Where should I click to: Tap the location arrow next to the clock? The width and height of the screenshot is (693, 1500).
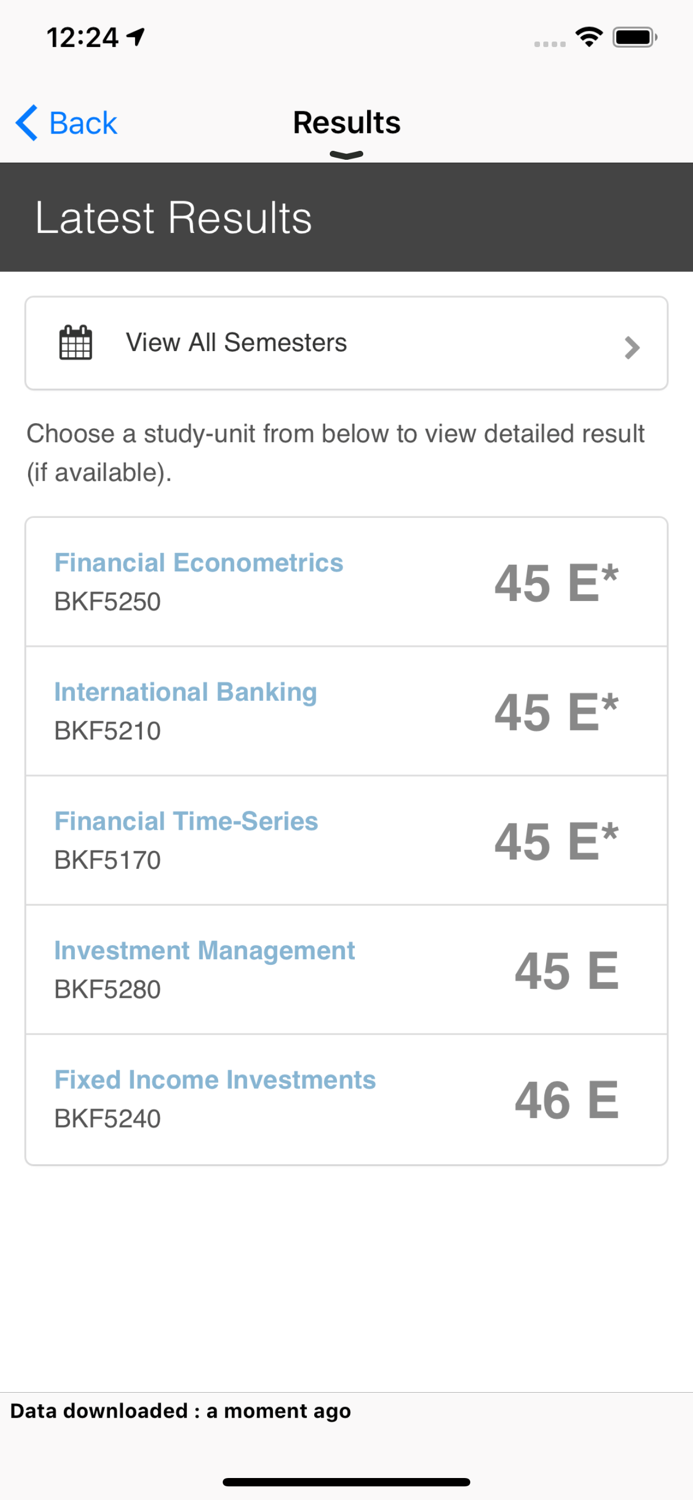point(136,37)
